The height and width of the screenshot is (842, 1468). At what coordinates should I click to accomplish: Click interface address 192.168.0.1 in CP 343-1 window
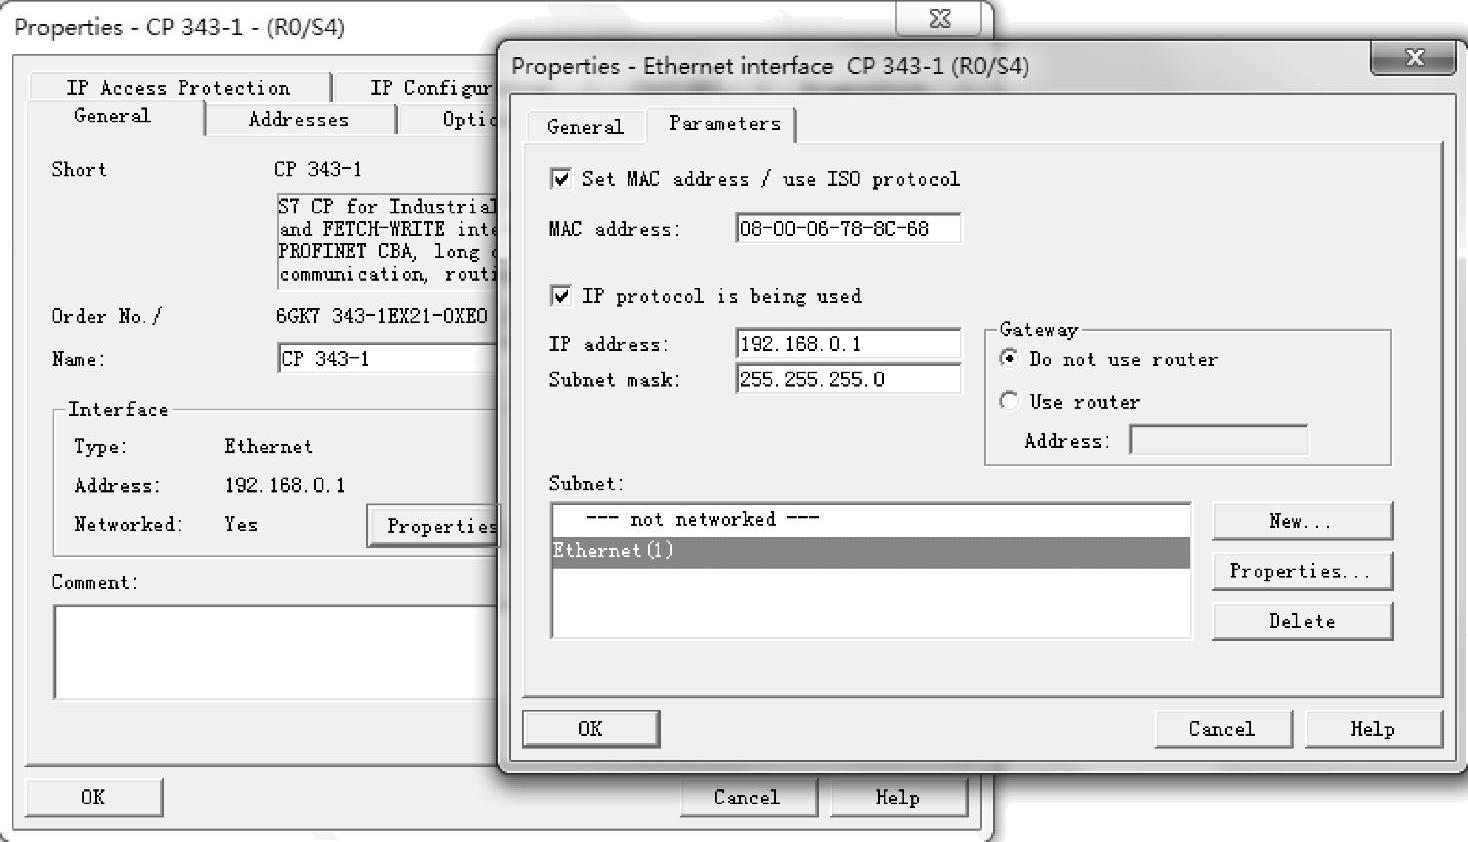pyautogui.click(x=285, y=486)
